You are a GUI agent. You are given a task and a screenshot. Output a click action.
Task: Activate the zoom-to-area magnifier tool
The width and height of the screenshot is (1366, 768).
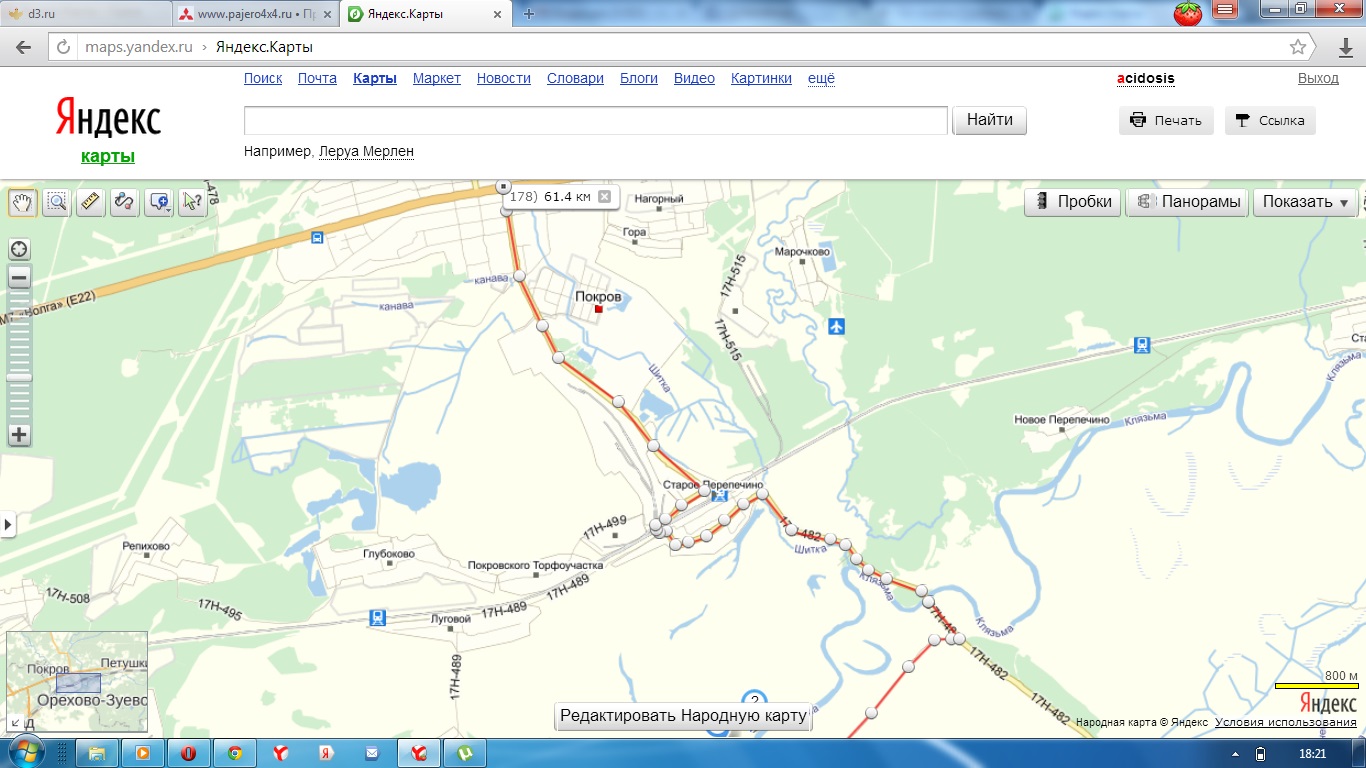57,202
